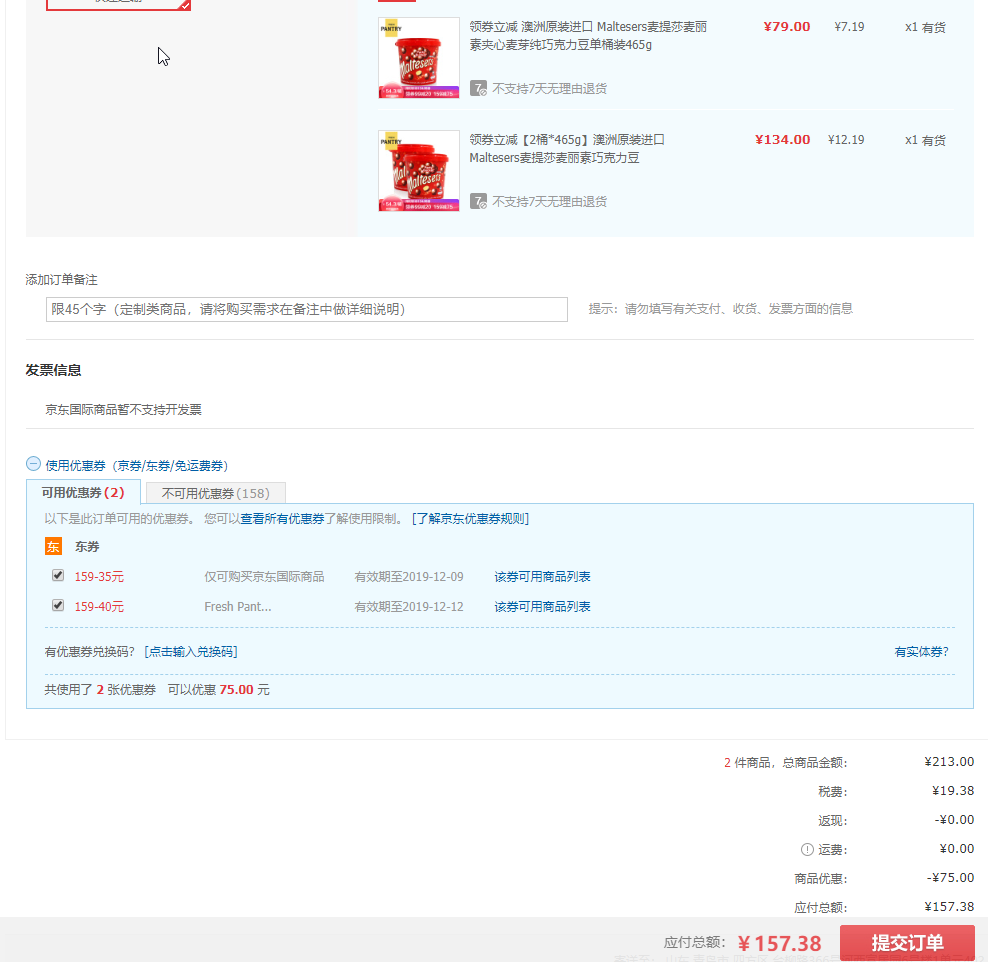
Task: Click the -¥75.00 discount amount
Action: coord(950,878)
